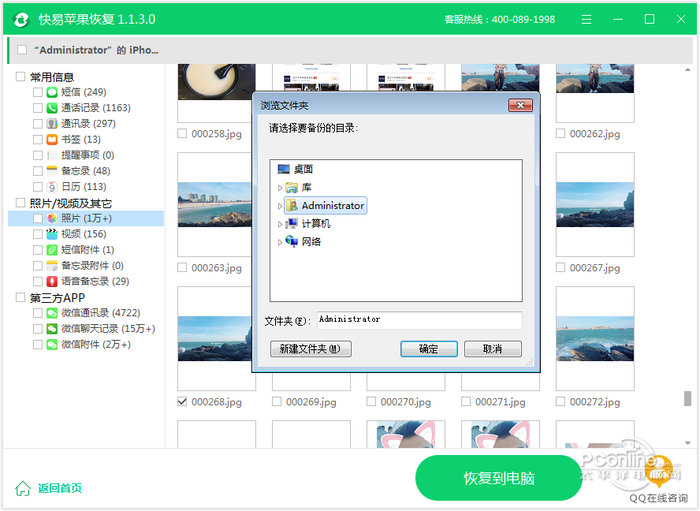Expand the 网络 tree node arrow
The width and height of the screenshot is (700, 511).
click(280, 242)
